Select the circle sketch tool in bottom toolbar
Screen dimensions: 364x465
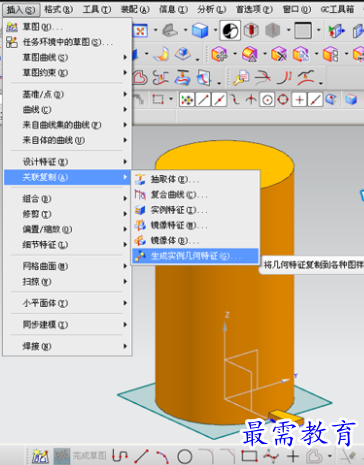pos(185,456)
